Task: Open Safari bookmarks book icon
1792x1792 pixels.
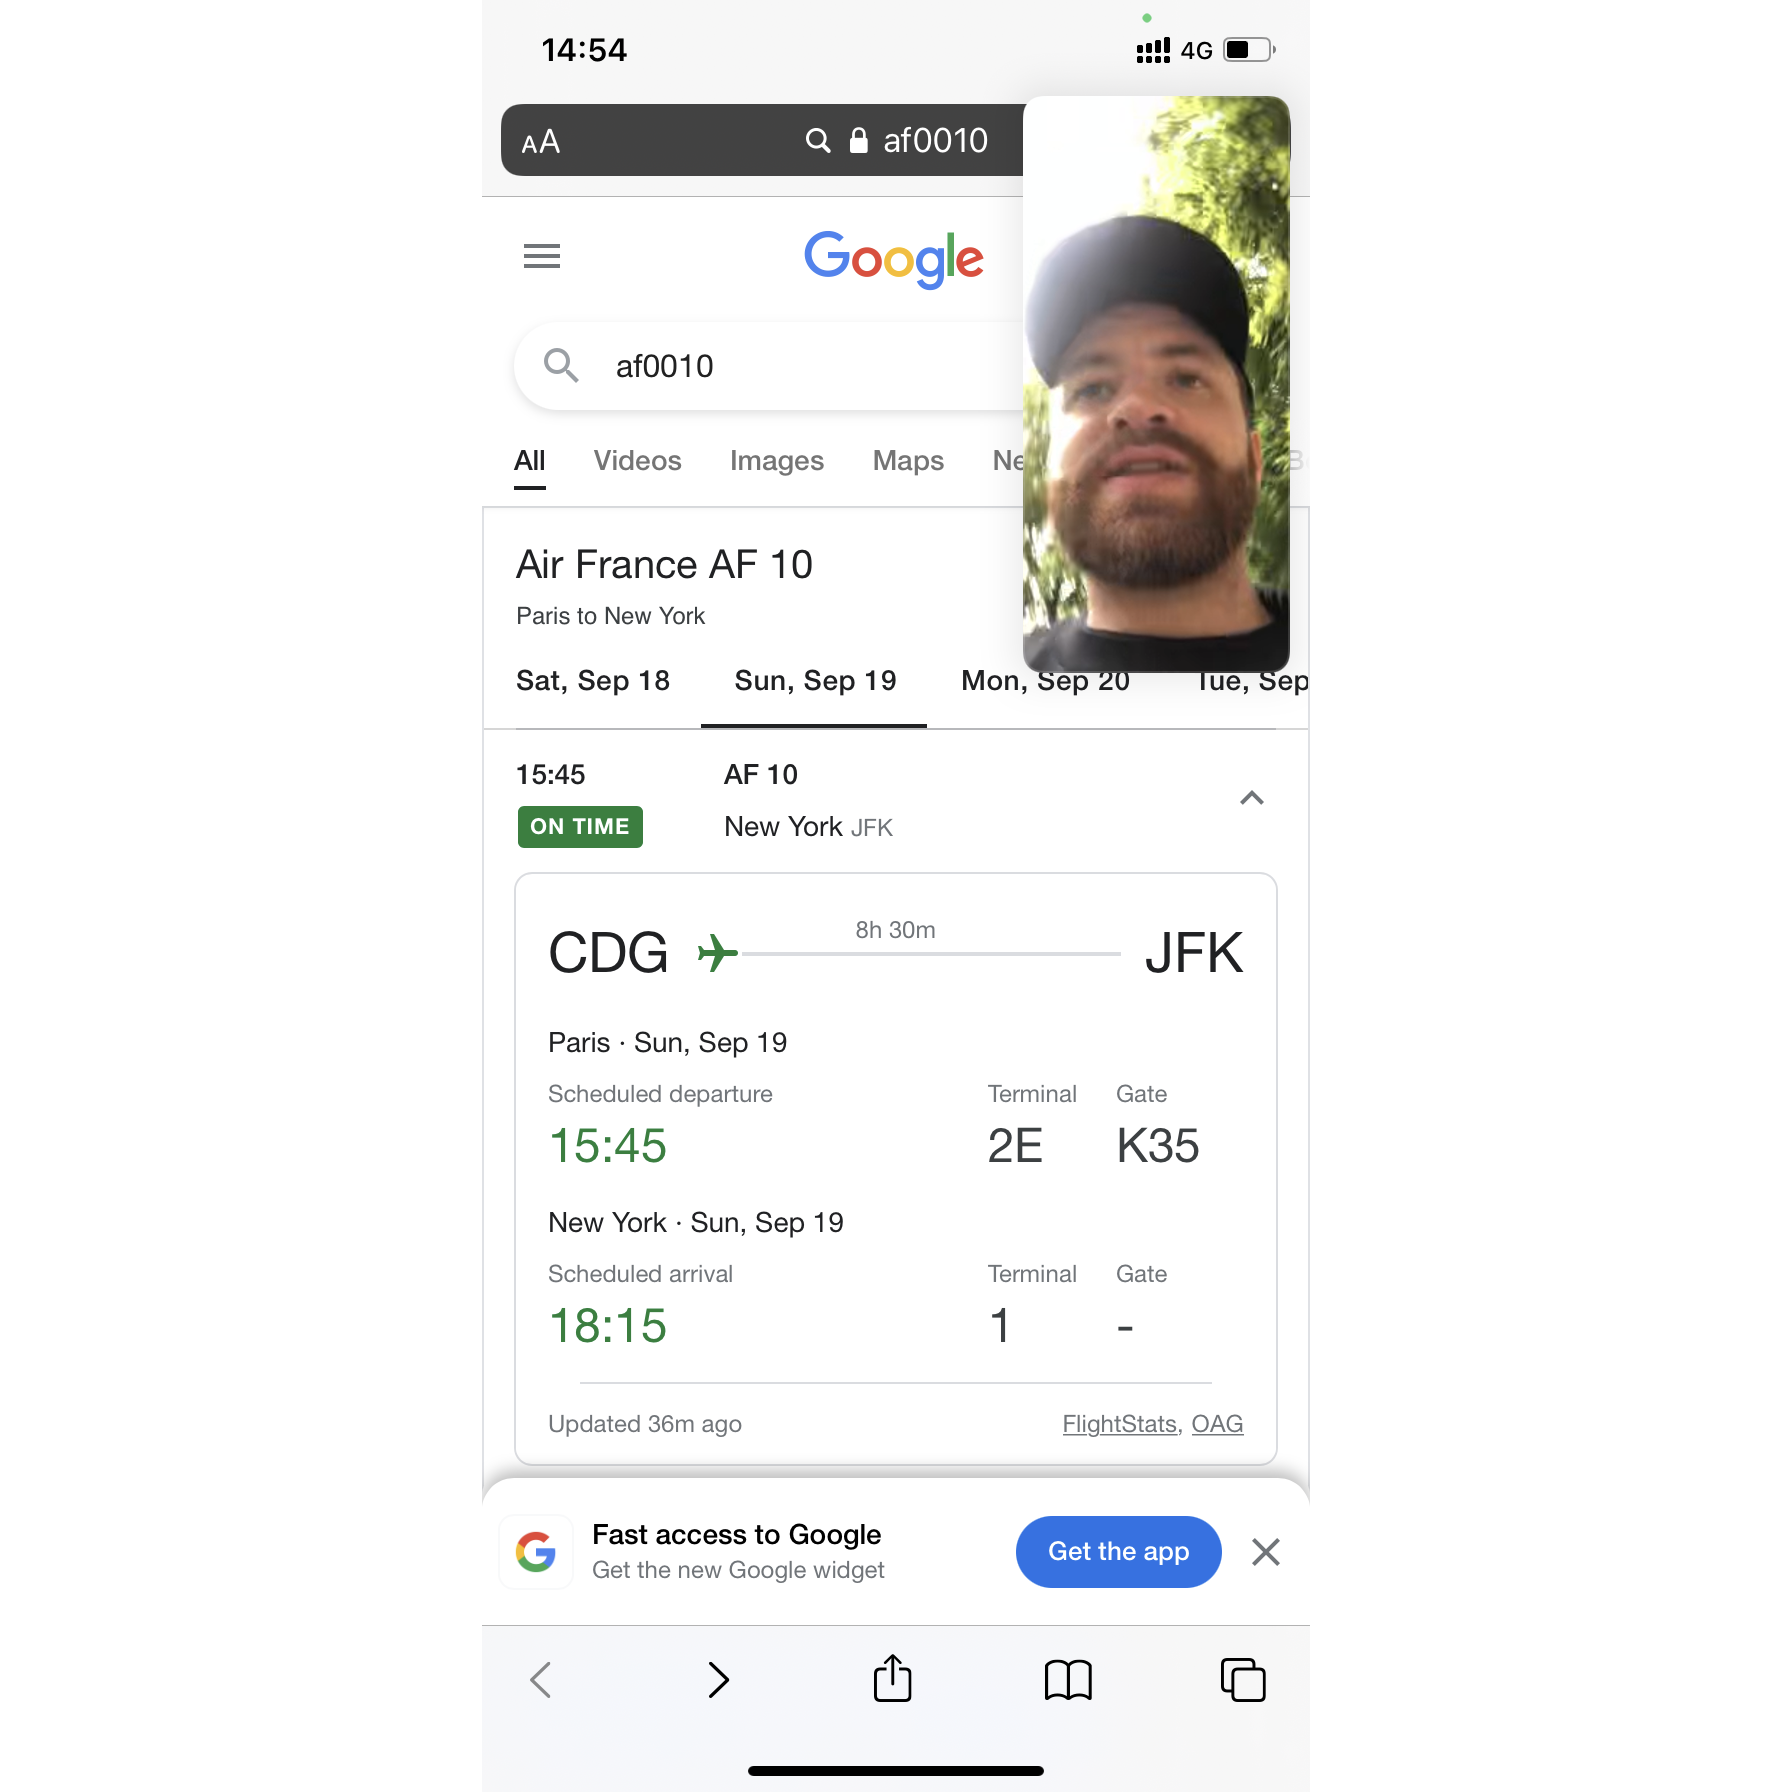Action: pyautogui.click(x=1068, y=1680)
